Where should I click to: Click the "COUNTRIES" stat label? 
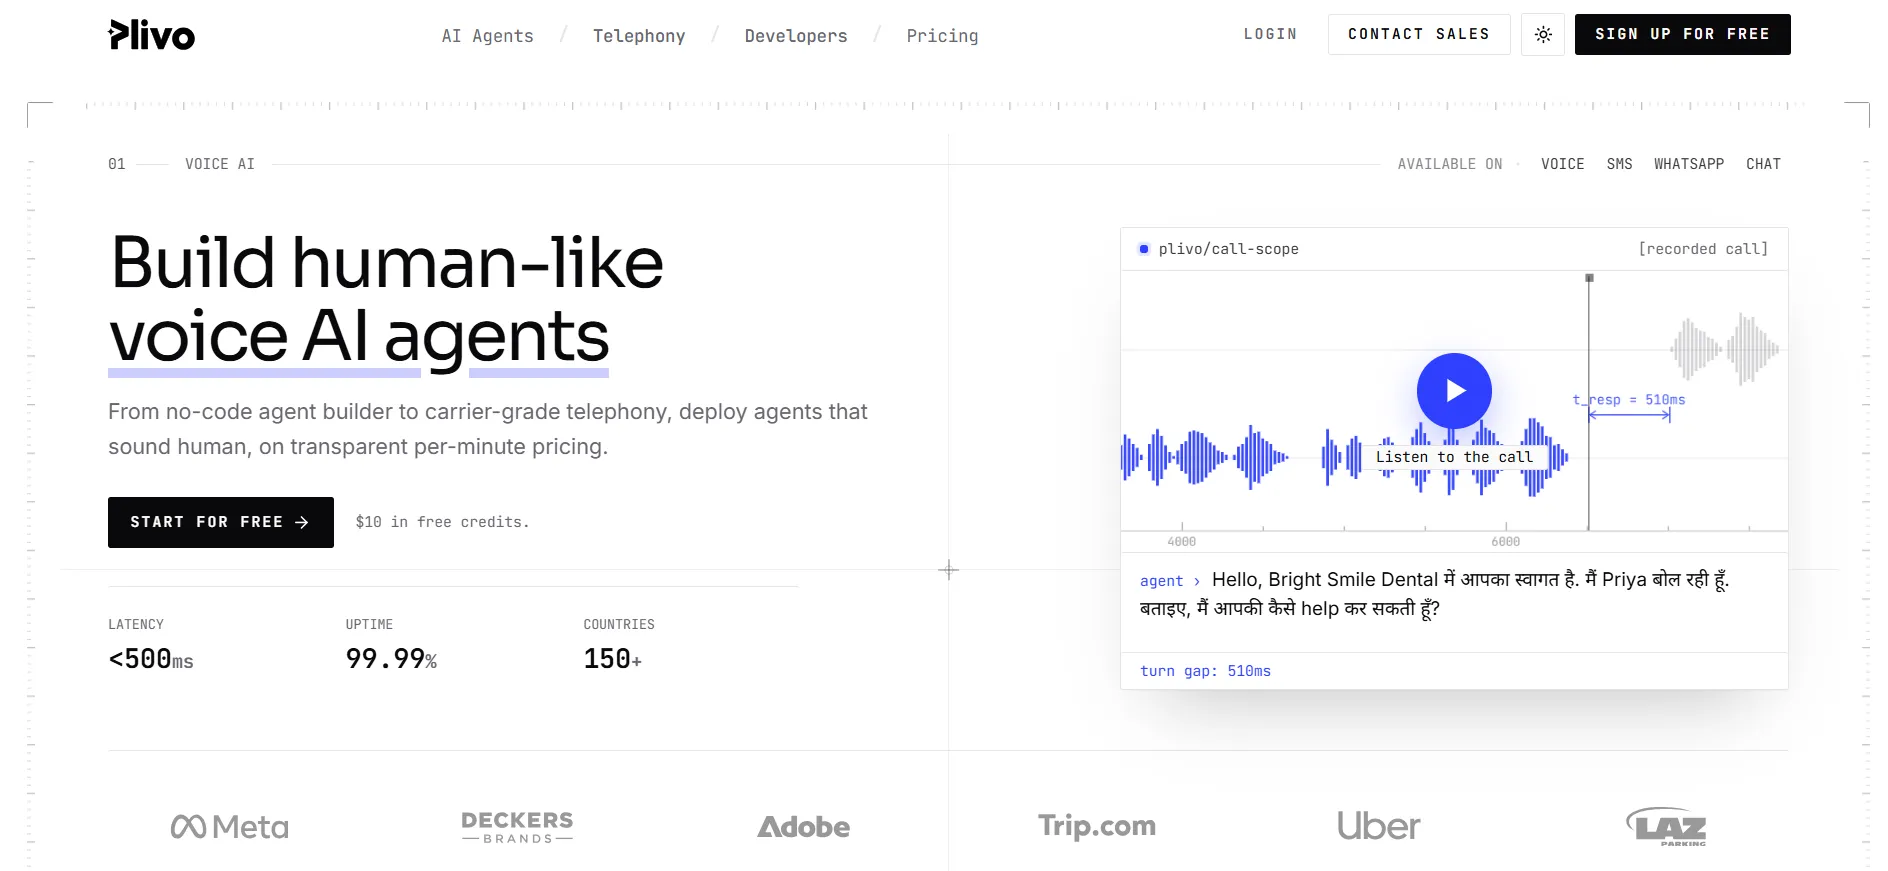(619, 624)
